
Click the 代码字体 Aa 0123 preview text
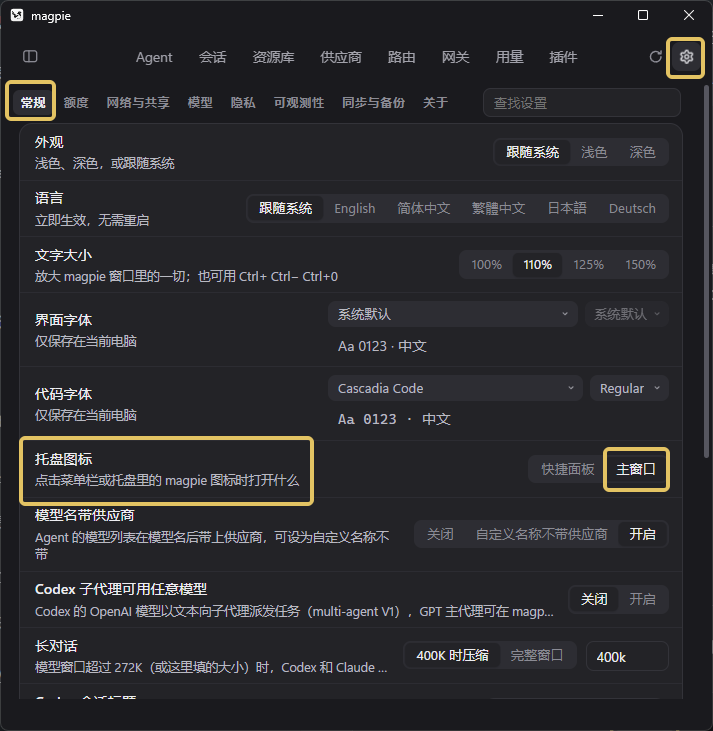(394, 420)
